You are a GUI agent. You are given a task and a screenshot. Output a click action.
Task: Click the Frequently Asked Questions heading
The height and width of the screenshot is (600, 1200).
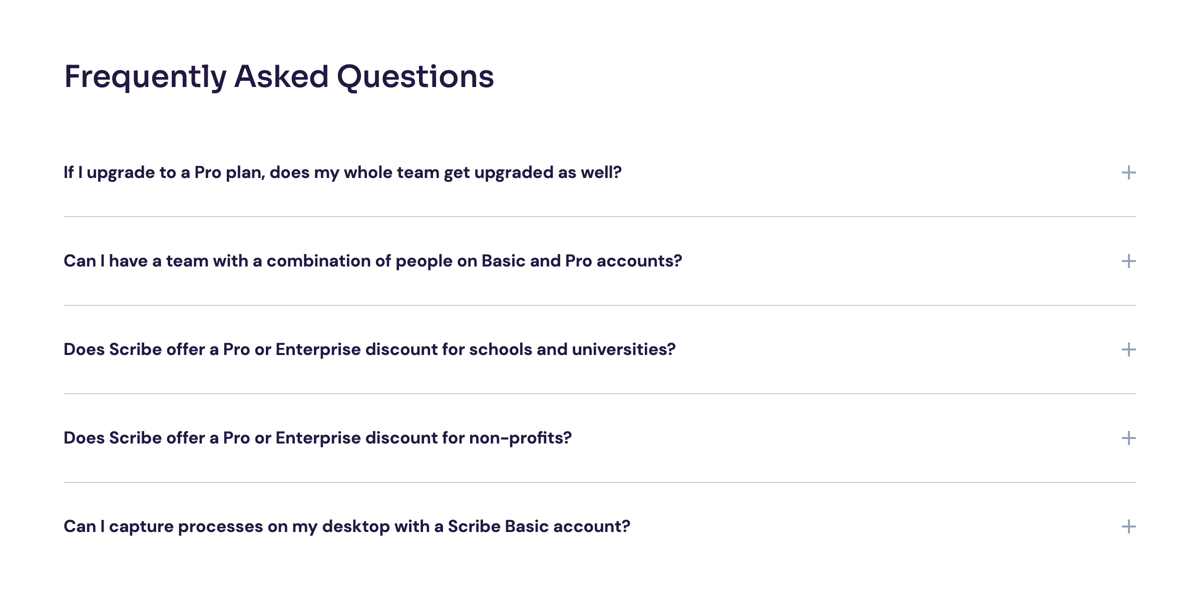[x=279, y=76]
